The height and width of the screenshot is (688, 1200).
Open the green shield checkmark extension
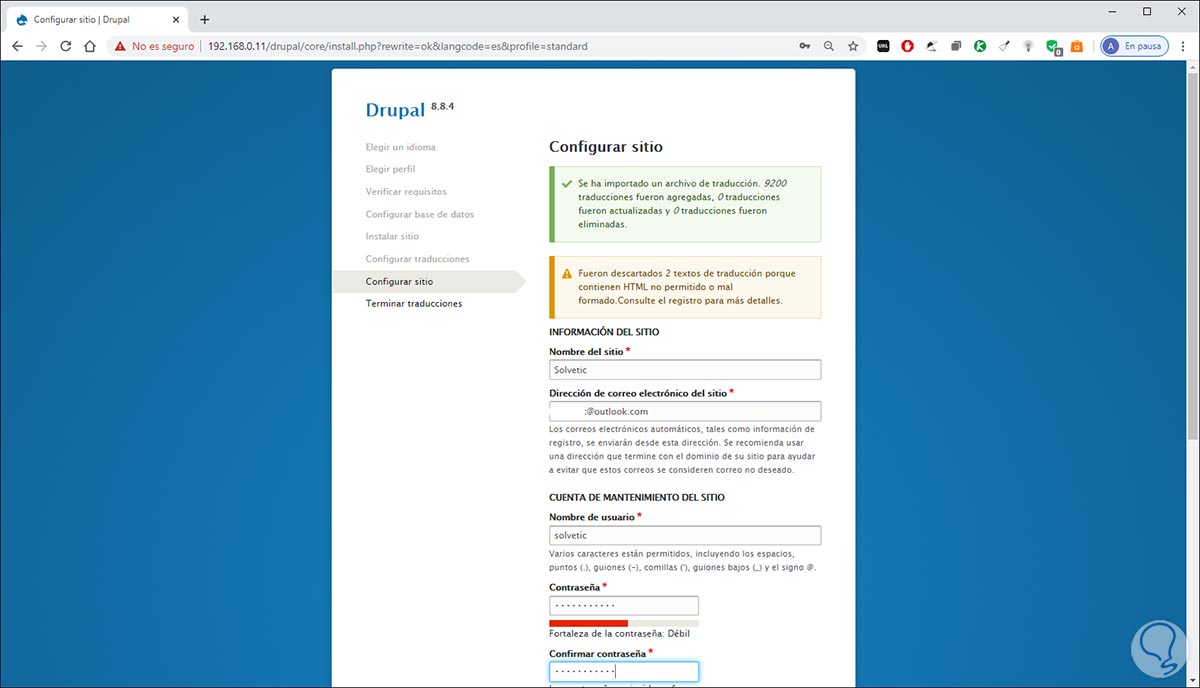click(1053, 46)
